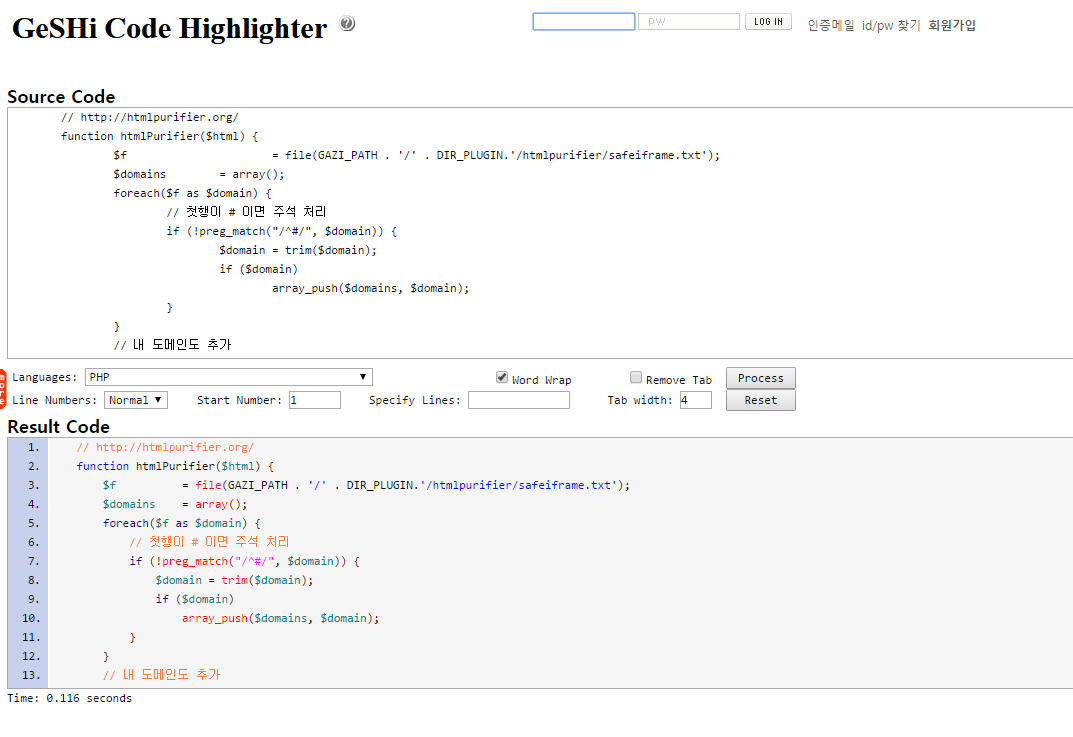This screenshot has height=737, width=1073.
Task: Open the id/pw 찾기 link
Action: click(x=891, y=25)
